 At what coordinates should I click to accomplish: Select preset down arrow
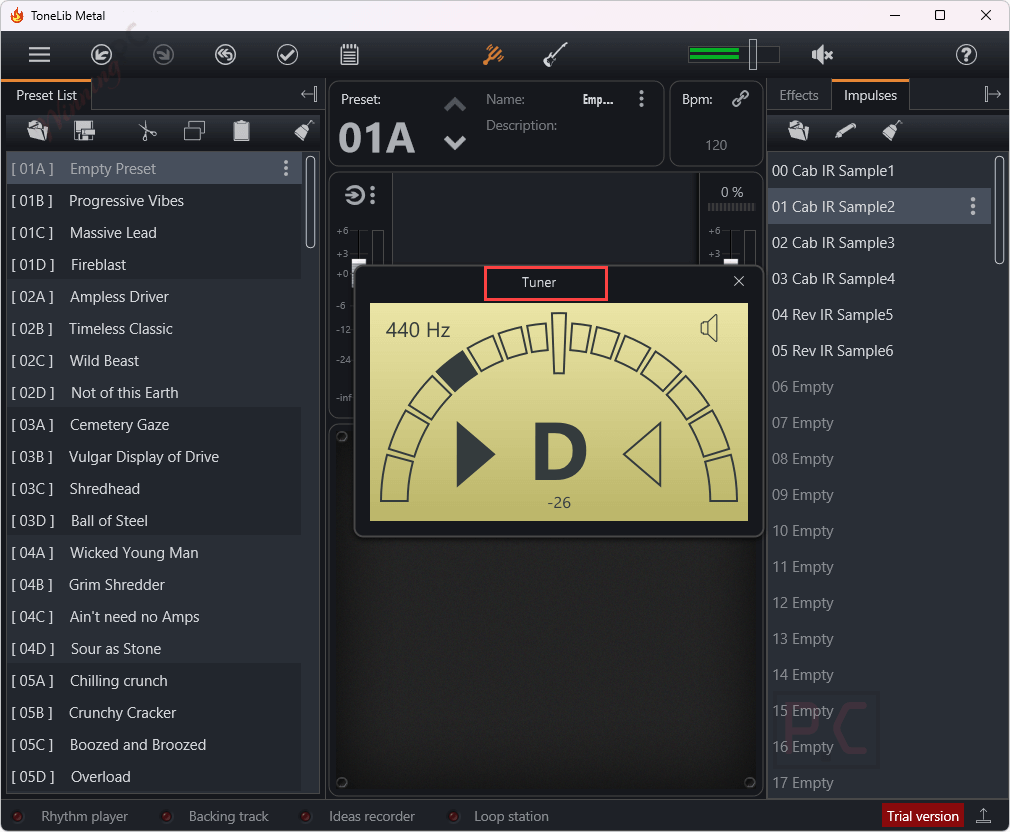coord(455,142)
